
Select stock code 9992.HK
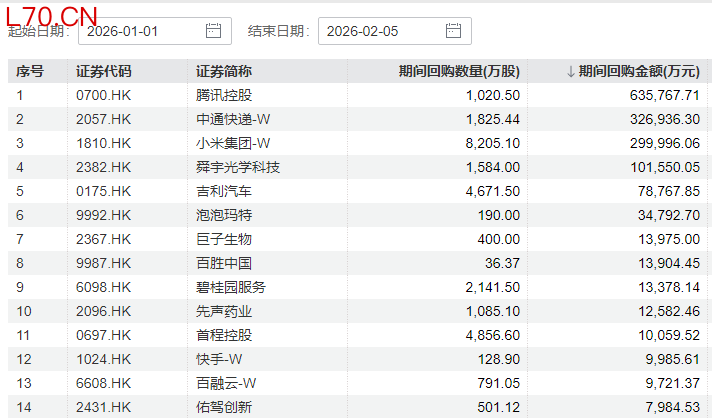(x=104, y=215)
